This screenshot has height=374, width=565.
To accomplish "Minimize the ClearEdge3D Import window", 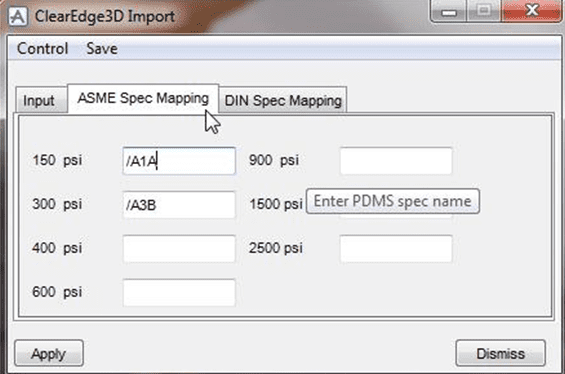I will point(449,11).
